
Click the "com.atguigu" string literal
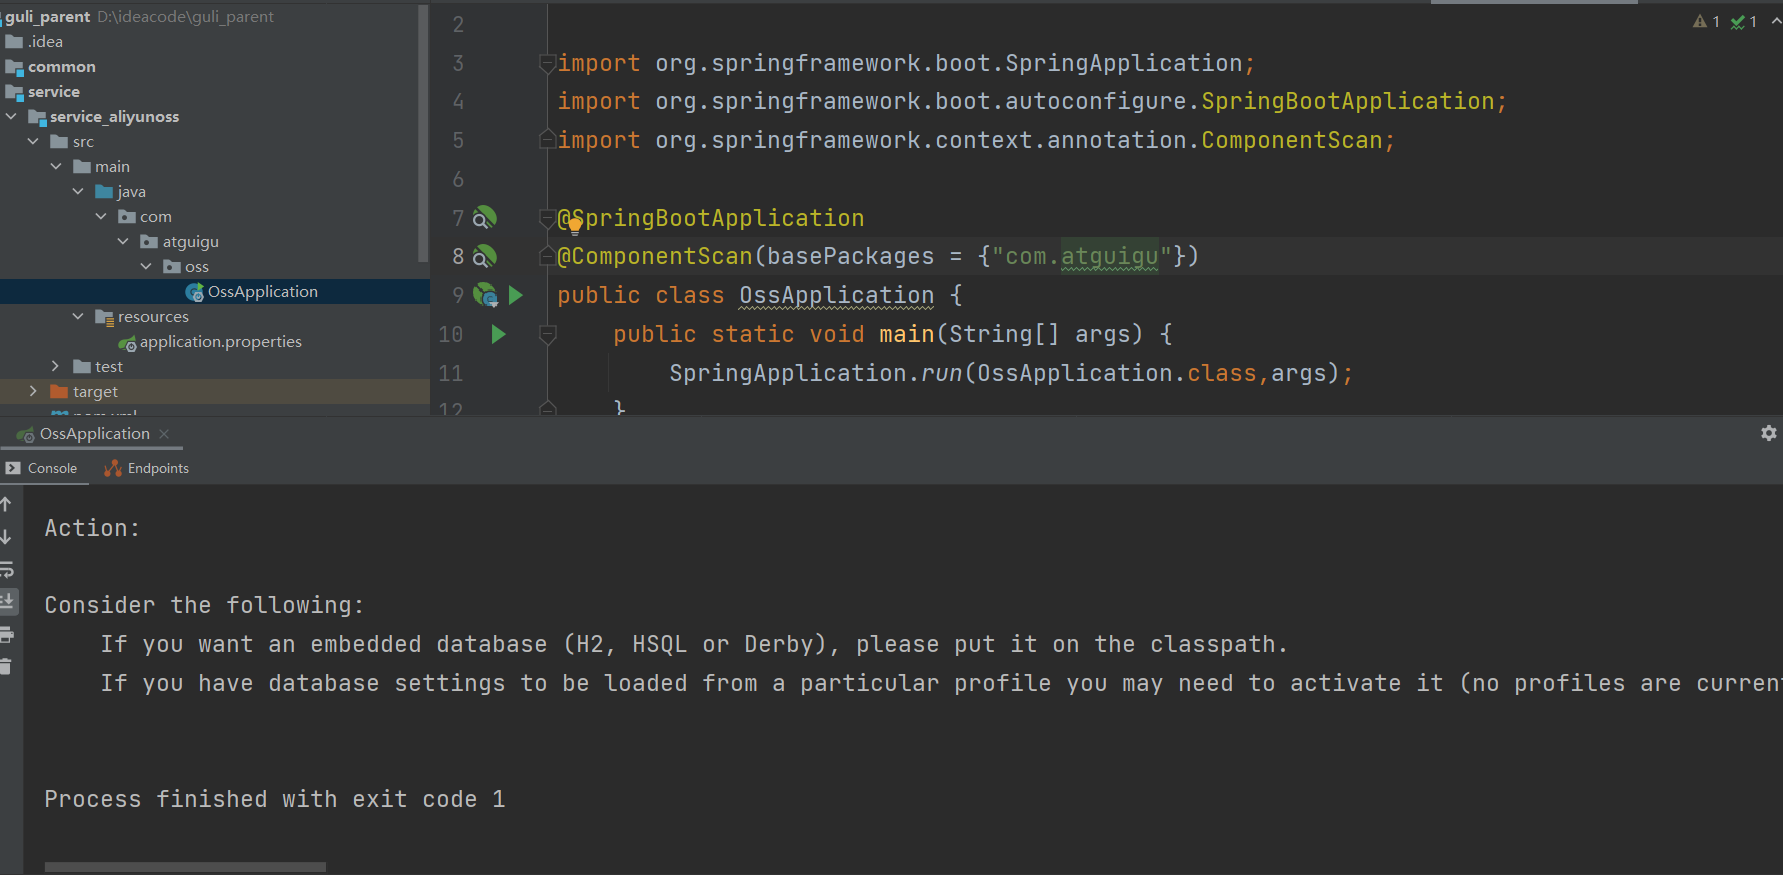point(1081,257)
